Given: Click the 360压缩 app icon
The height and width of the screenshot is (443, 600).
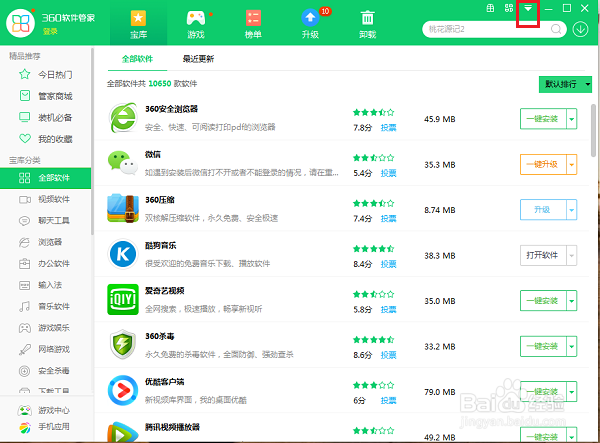Looking at the screenshot, I should pyautogui.click(x=122, y=208).
